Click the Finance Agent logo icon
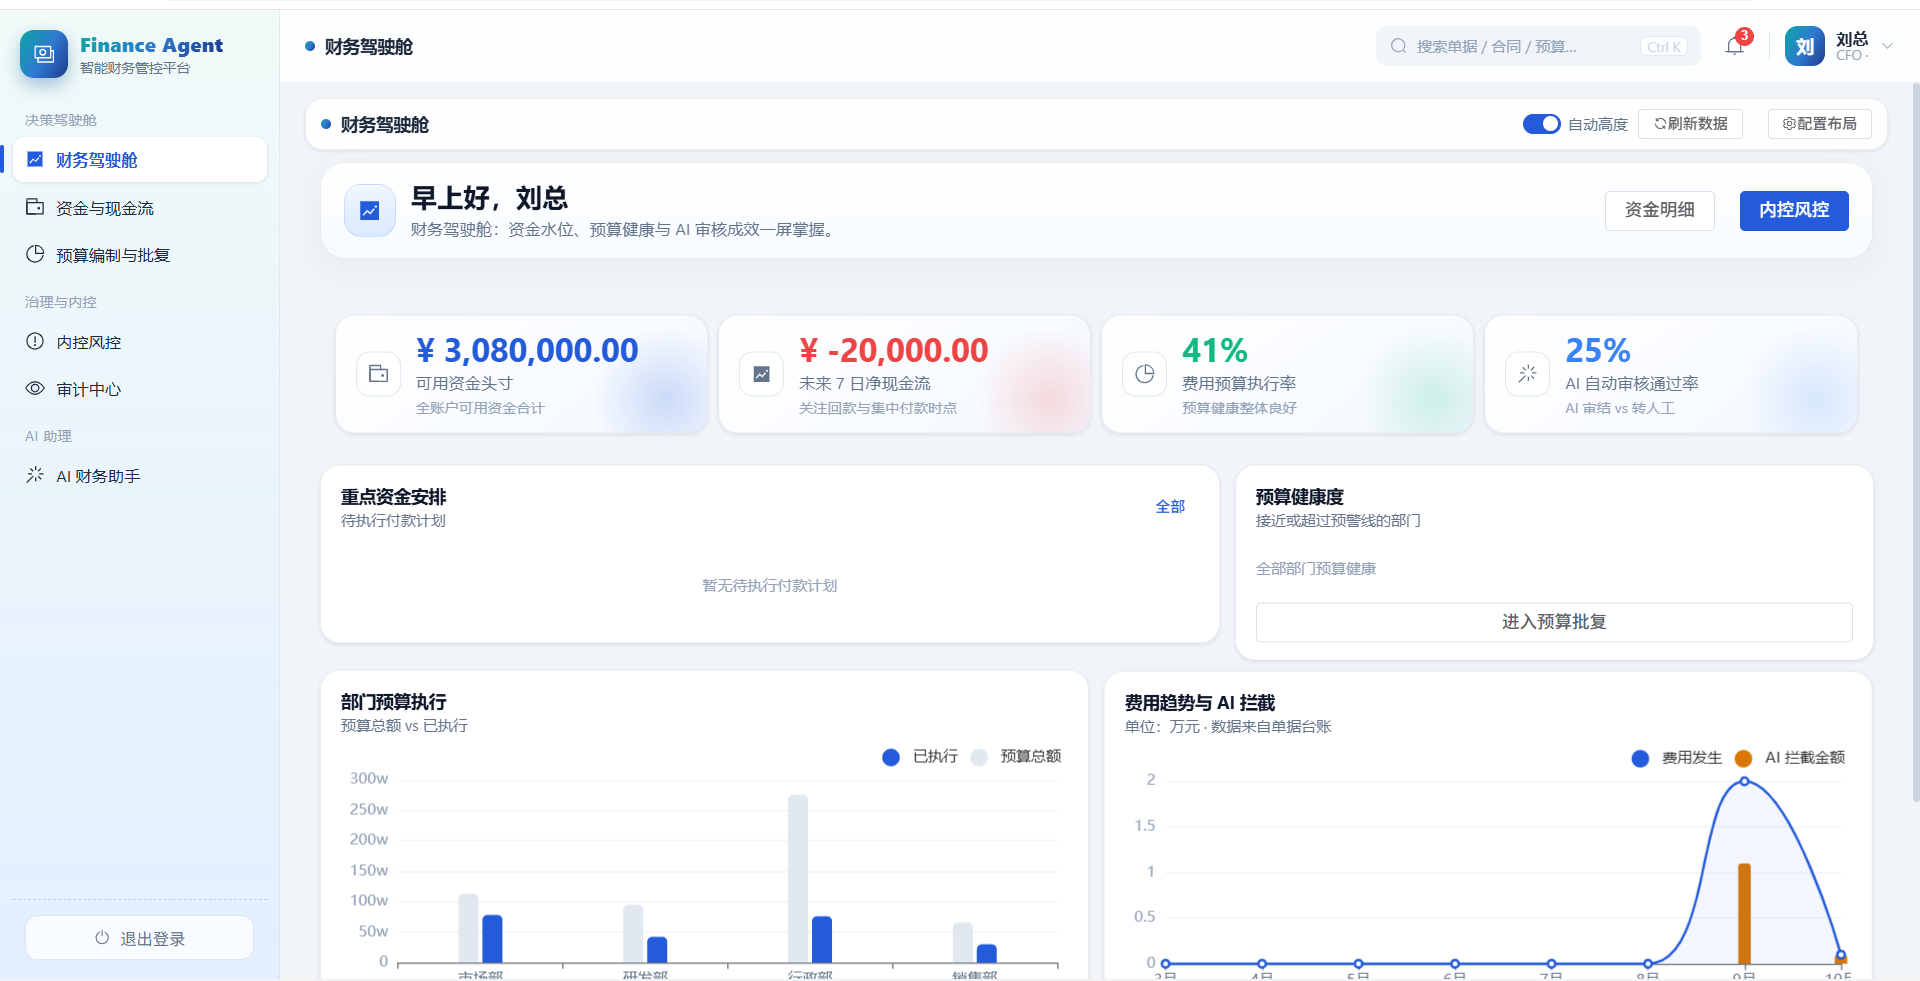The height and width of the screenshot is (981, 1920). 44,54
